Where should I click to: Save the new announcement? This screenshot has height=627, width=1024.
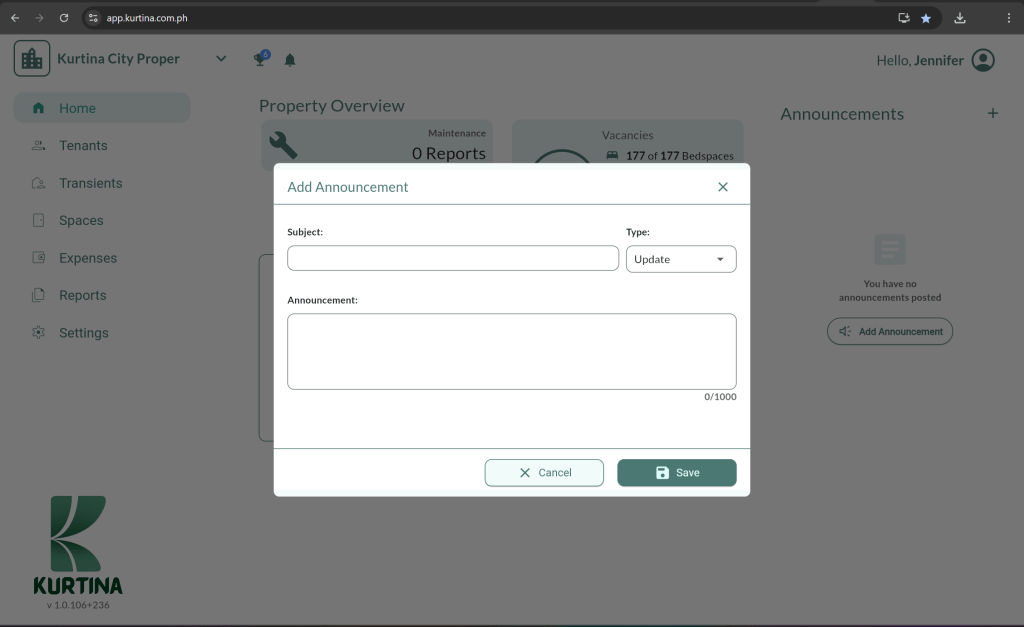point(677,473)
